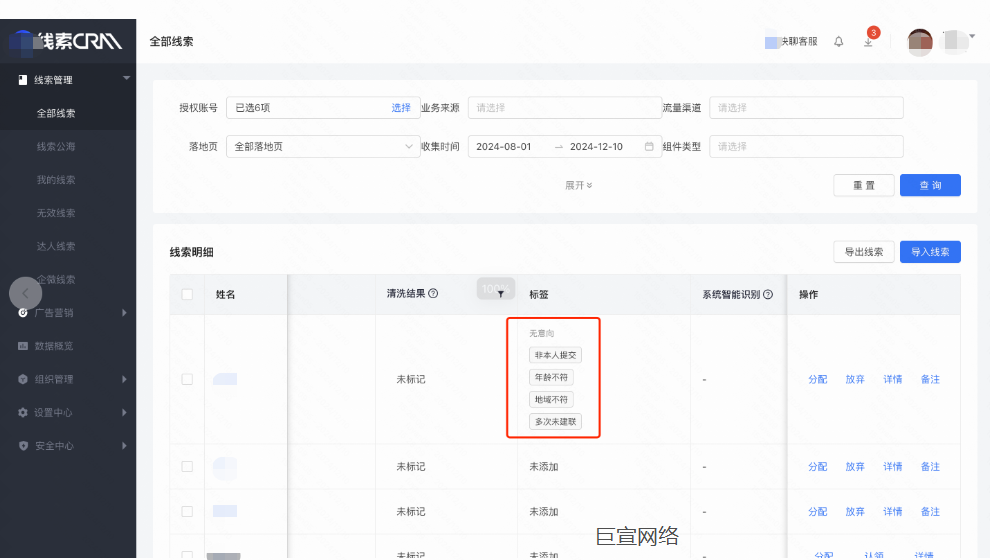Open the 组件类型 select box
The height and width of the screenshot is (560, 990).
point(806,146)
